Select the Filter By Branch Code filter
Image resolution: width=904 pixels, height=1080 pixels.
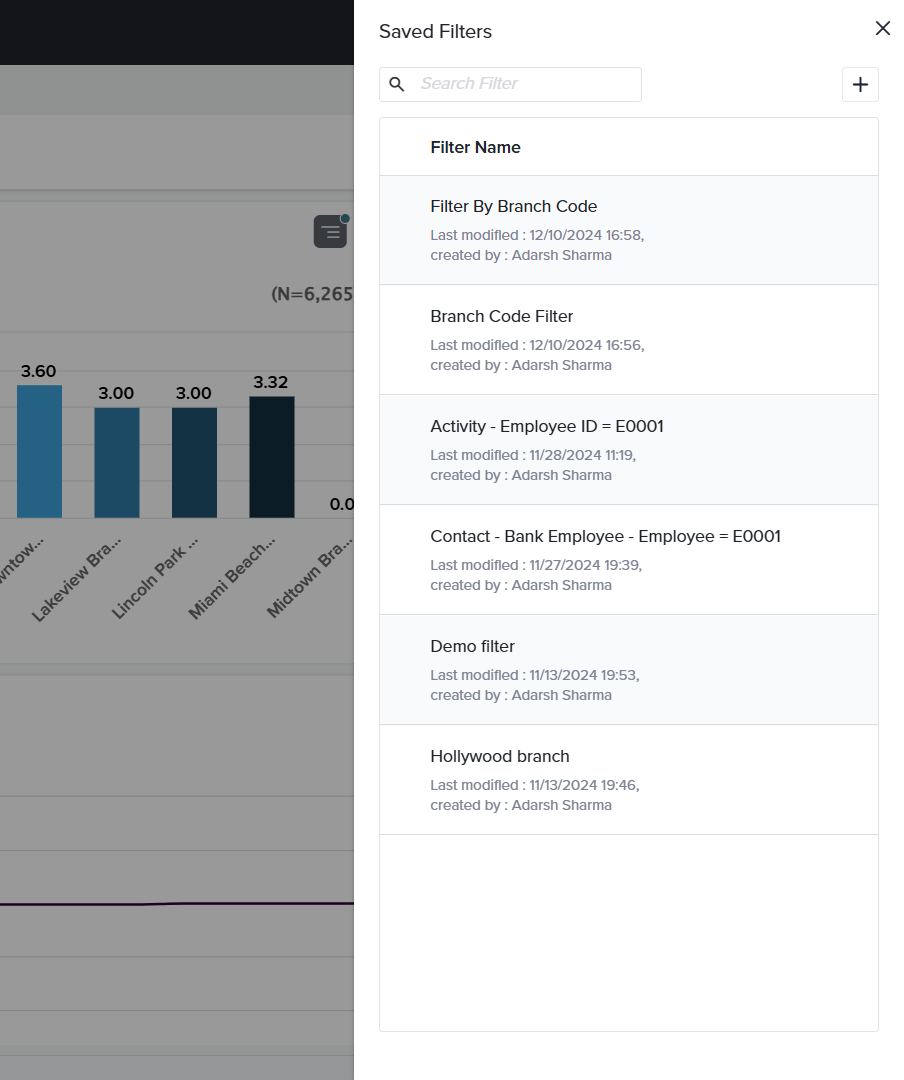click(x=513, y=207)
